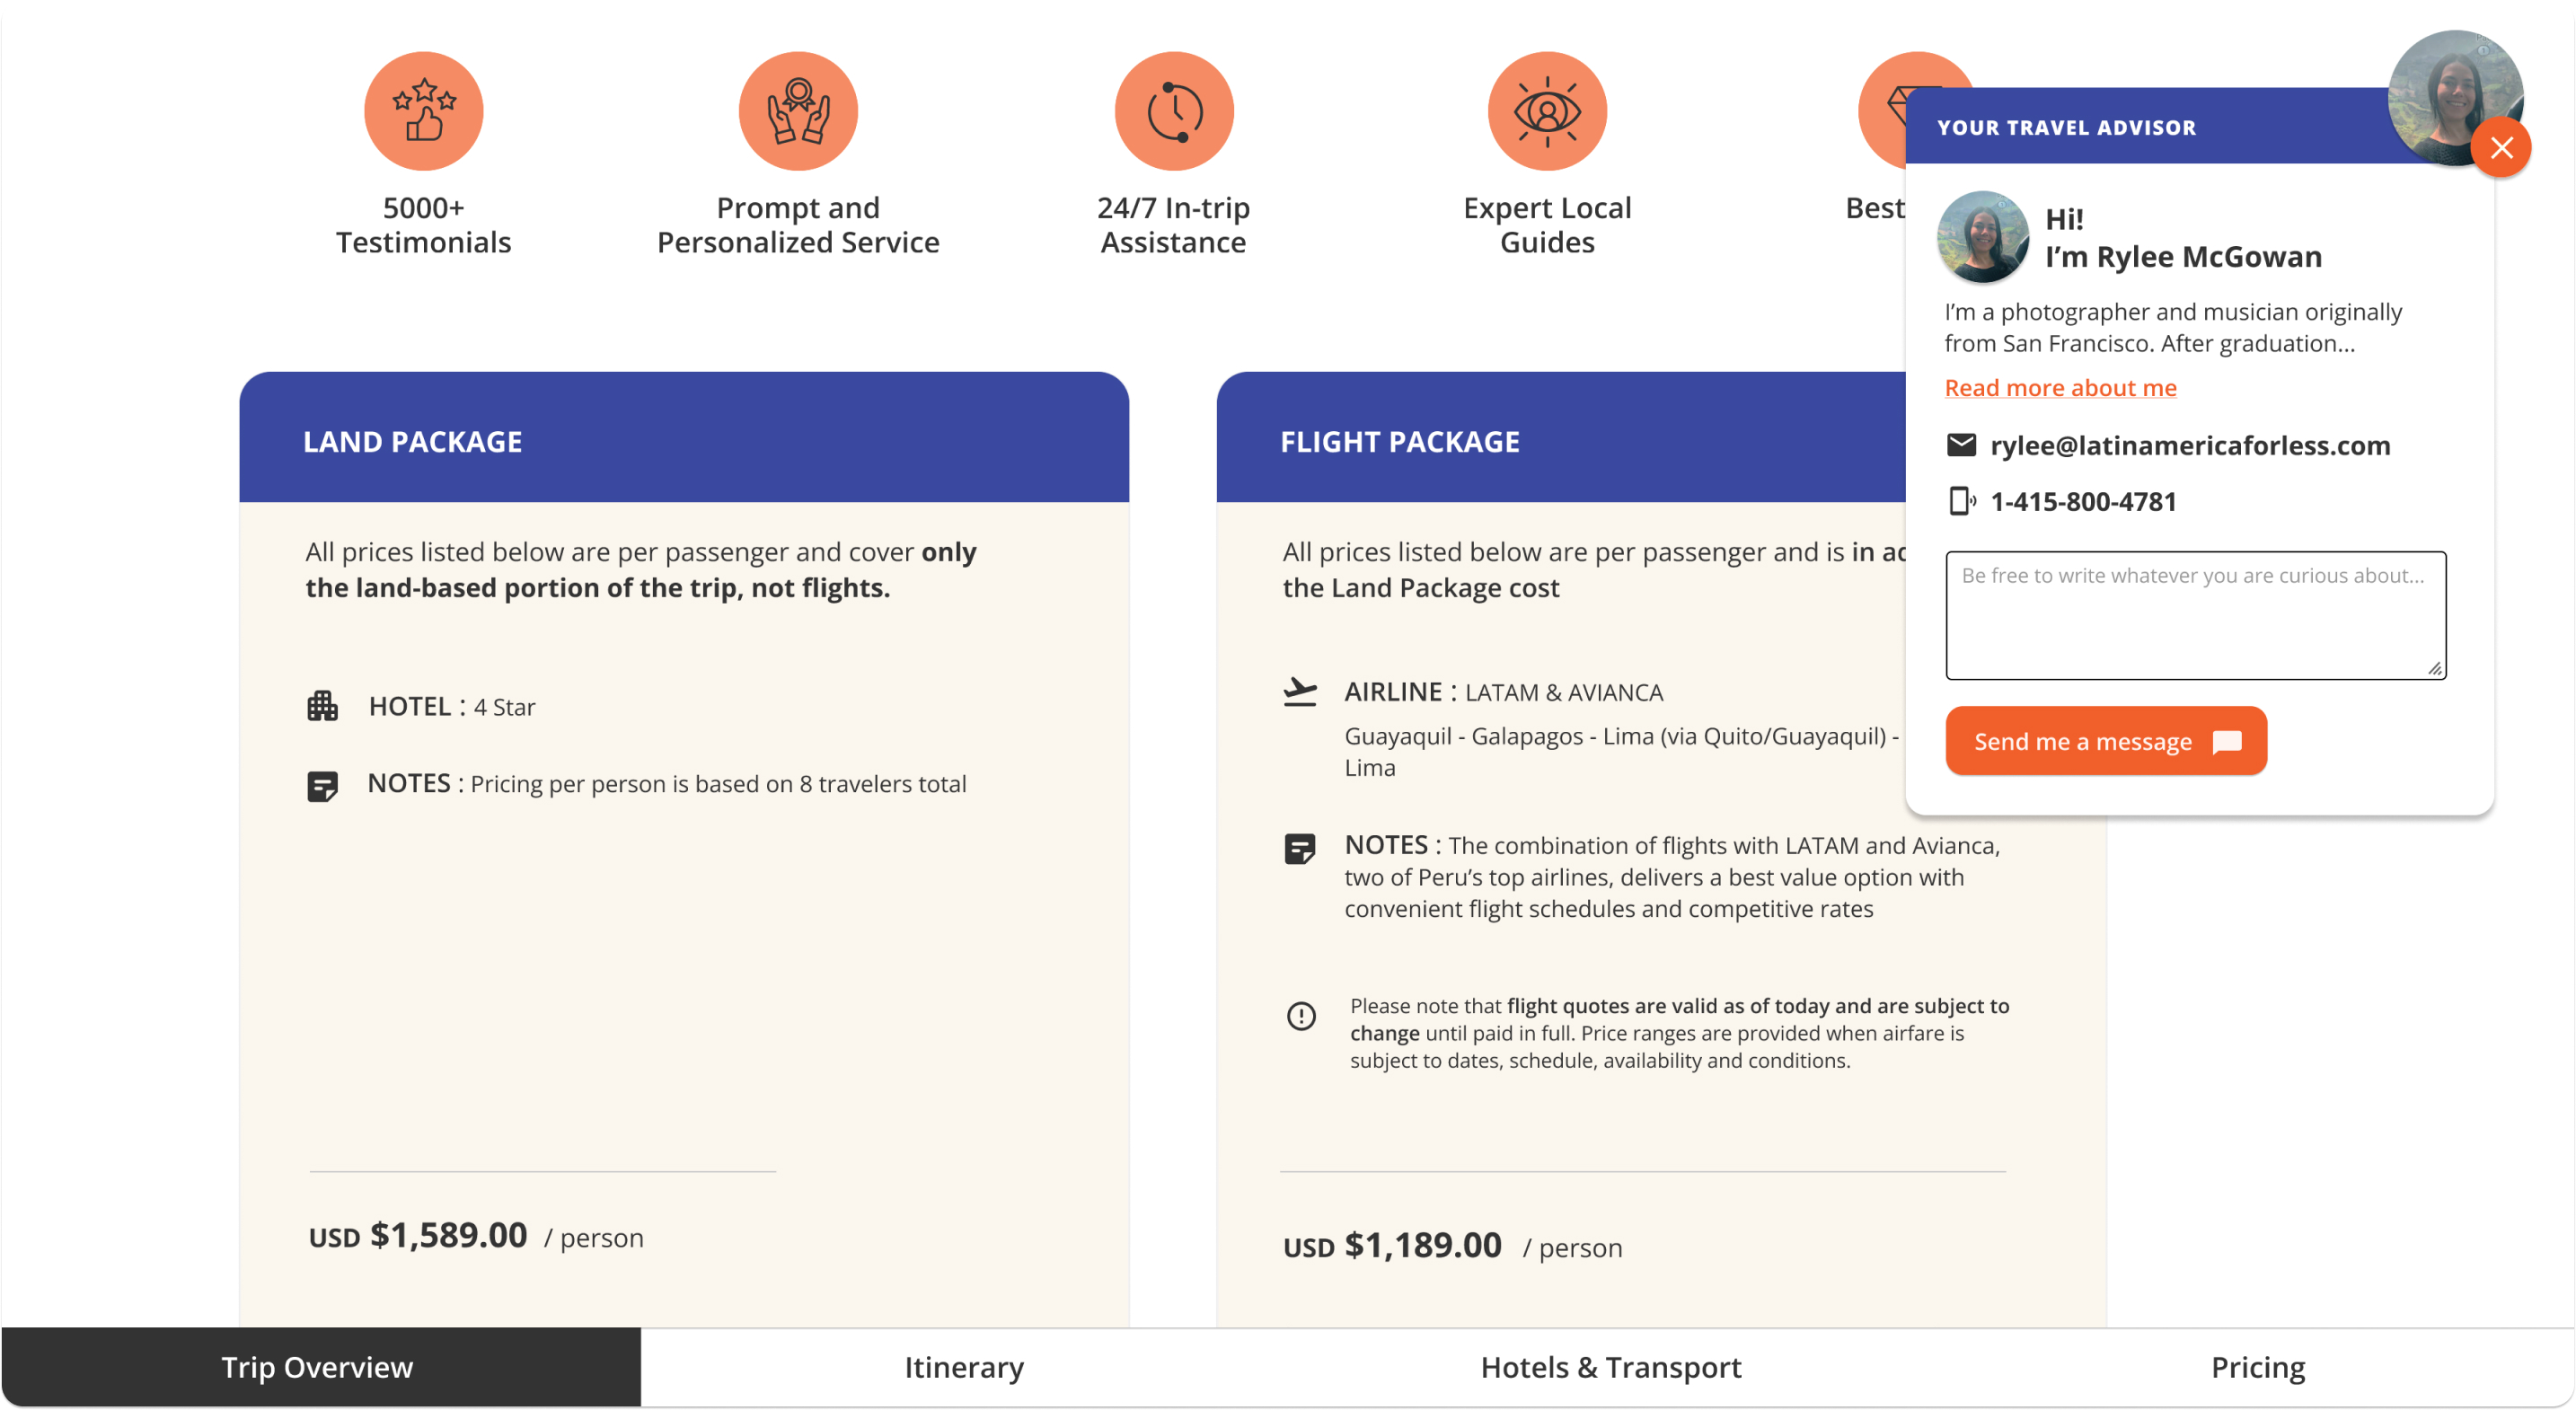Click the 5000+ Testimonials thumbs-up icon

coord(423,111)
